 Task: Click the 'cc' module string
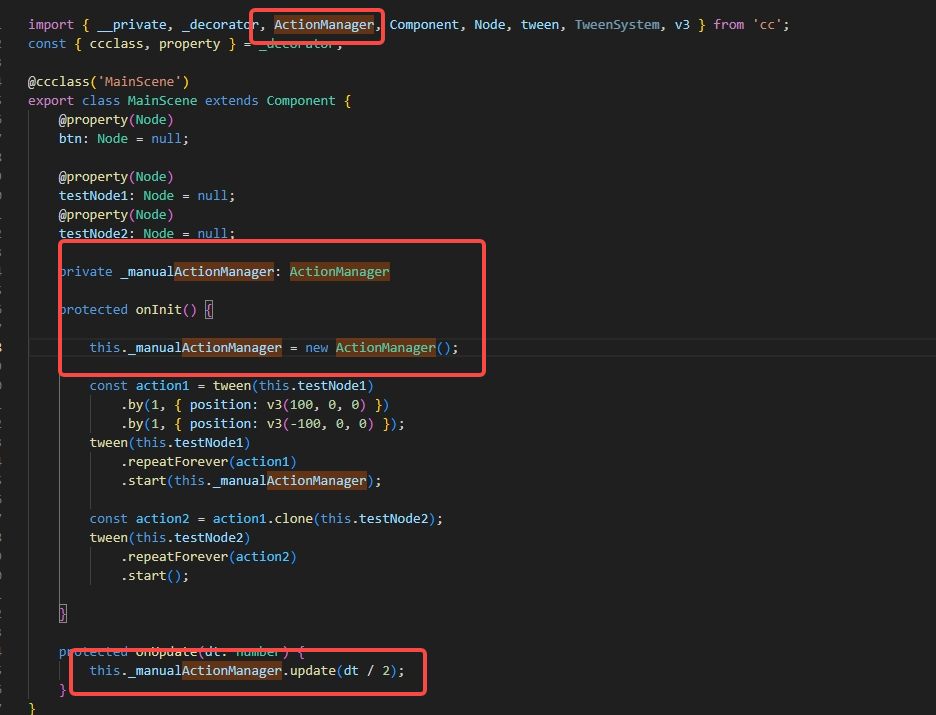click(767, 24)
